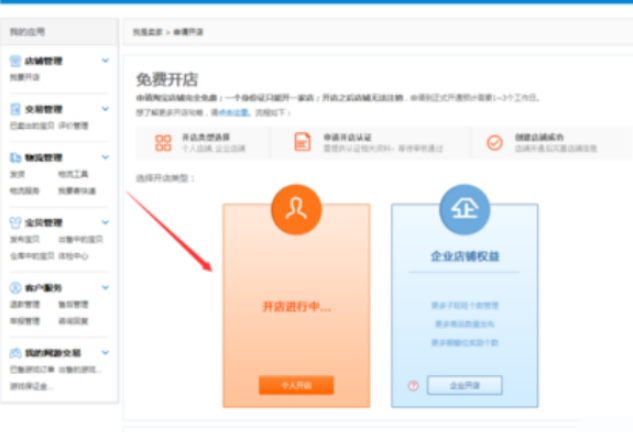The height and width of the screenshot is (432, 633).
Task: Collapse the 物流管理 section chevron
Action: pos(105,158)
